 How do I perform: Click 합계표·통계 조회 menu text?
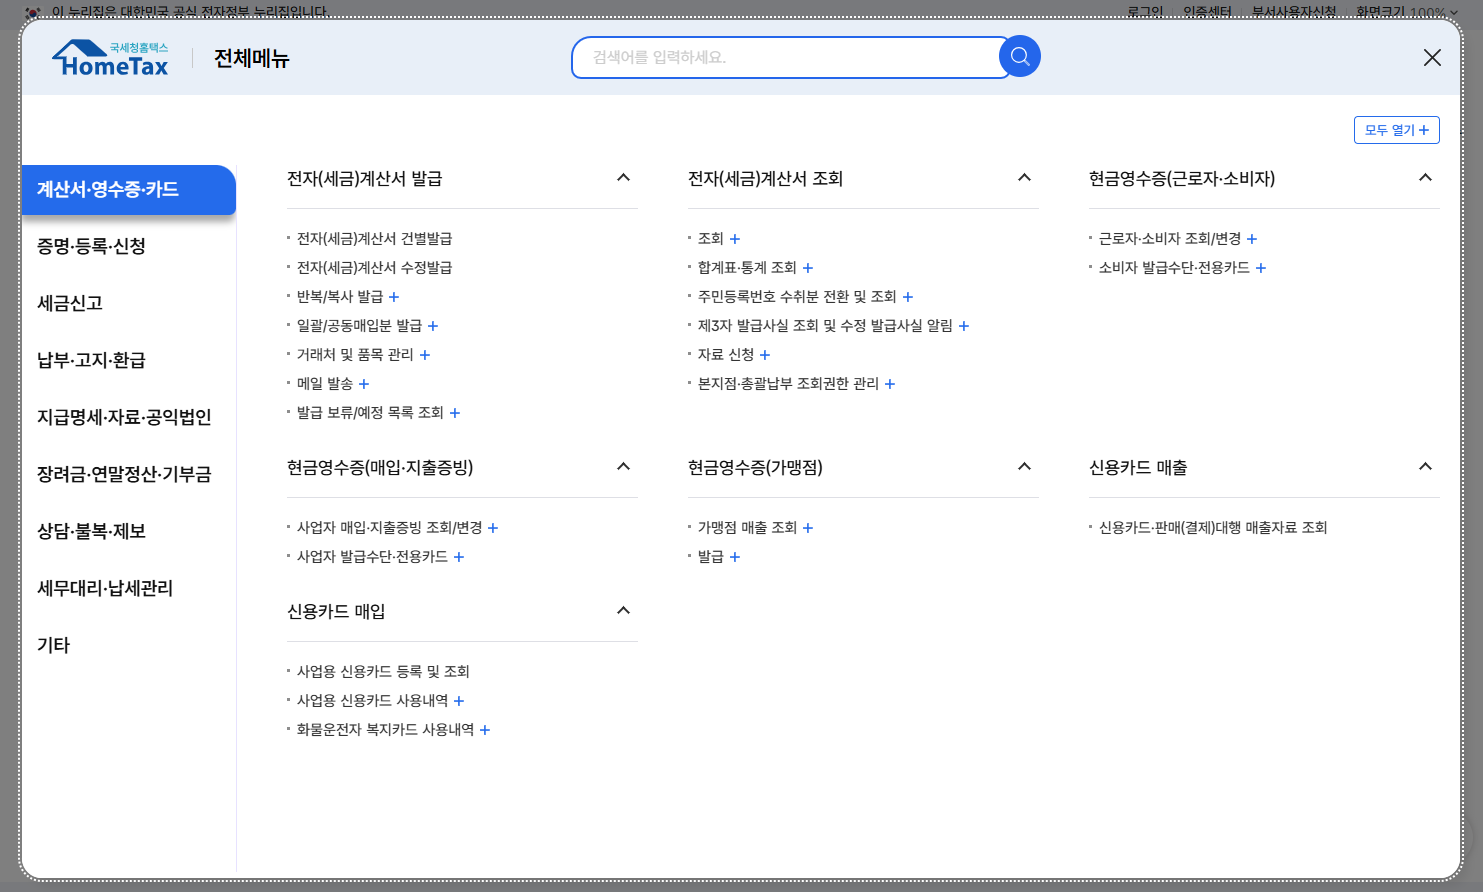click(x=747, y=268)
